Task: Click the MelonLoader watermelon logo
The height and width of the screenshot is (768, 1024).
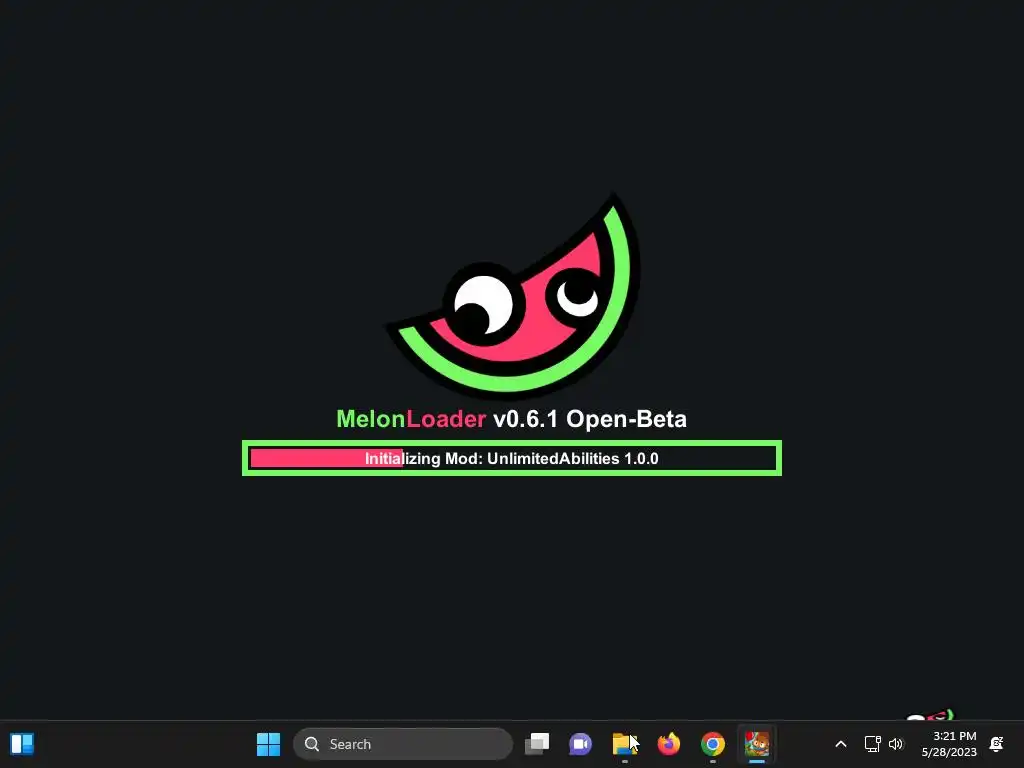Action: [x=513, y=294]
